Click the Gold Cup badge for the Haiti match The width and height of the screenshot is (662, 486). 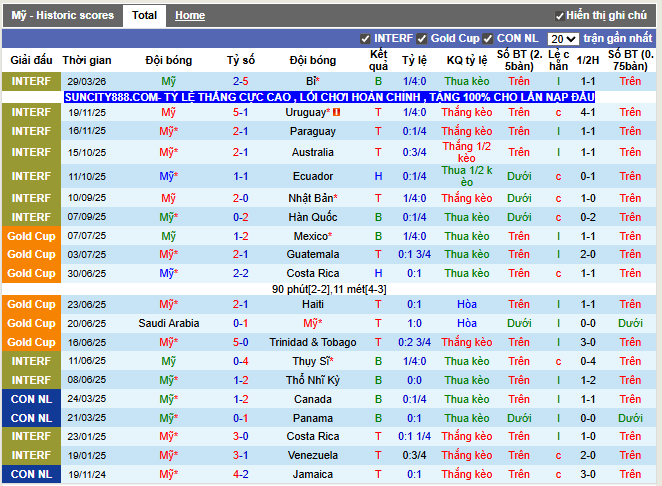31,304
